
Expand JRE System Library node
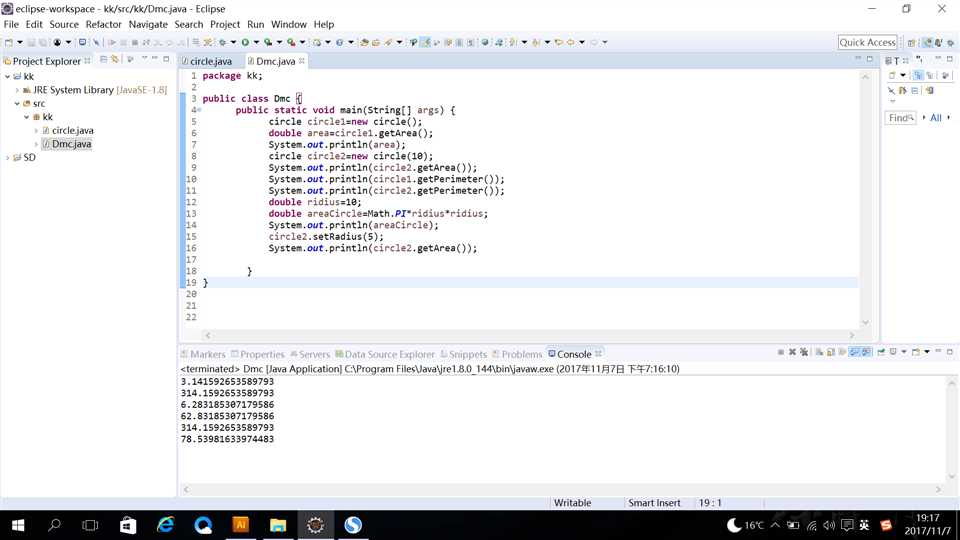(x=17, y=90)
